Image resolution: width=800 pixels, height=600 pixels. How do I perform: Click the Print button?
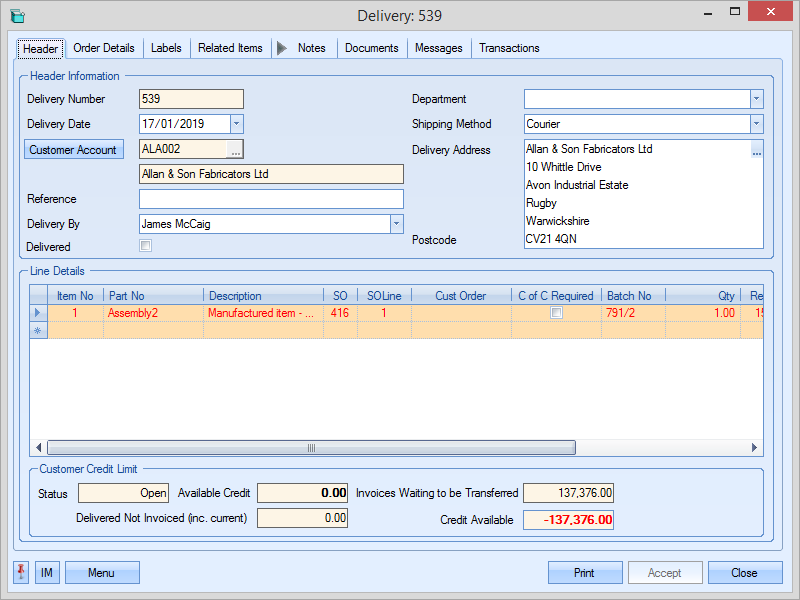(x=585, y=573)
